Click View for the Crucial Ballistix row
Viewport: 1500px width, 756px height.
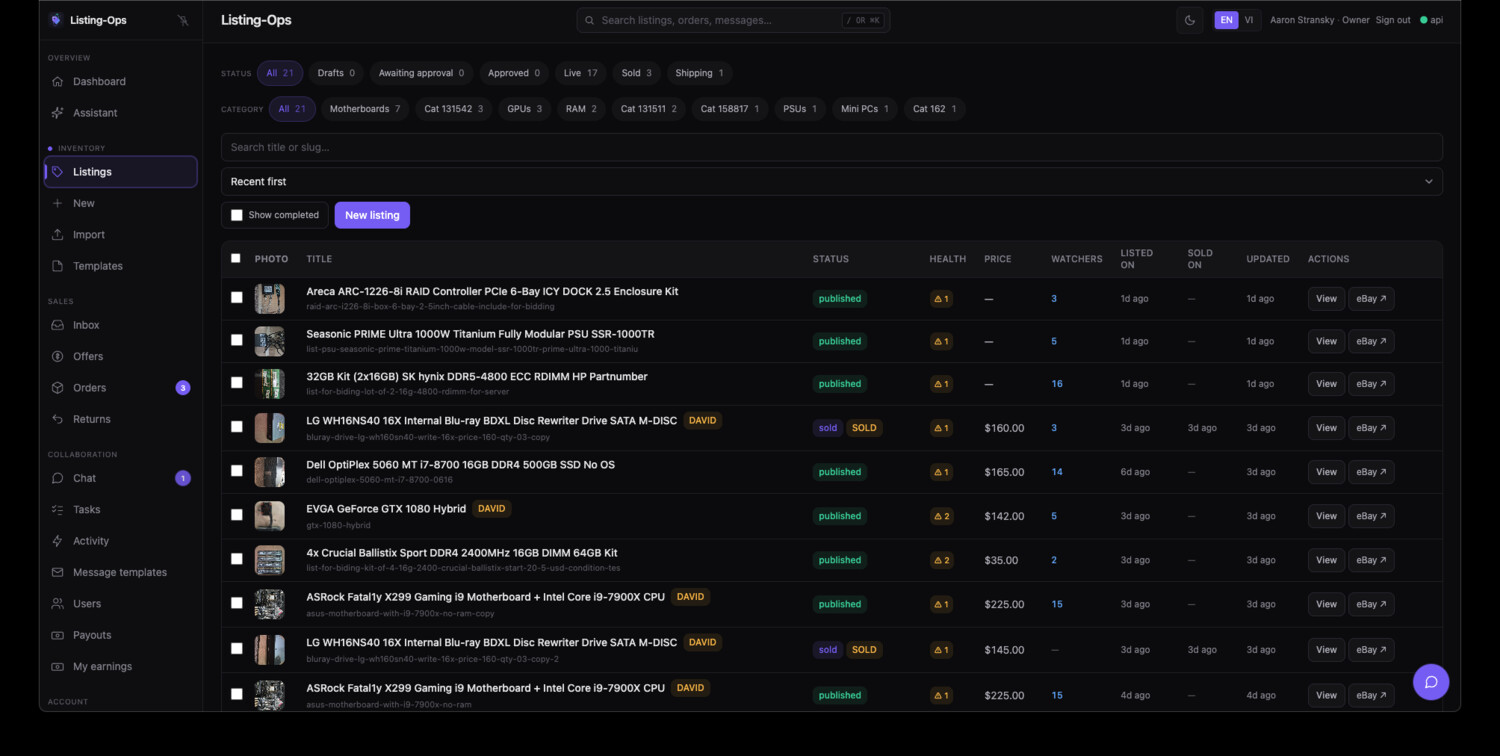(x=1326, y=560)
